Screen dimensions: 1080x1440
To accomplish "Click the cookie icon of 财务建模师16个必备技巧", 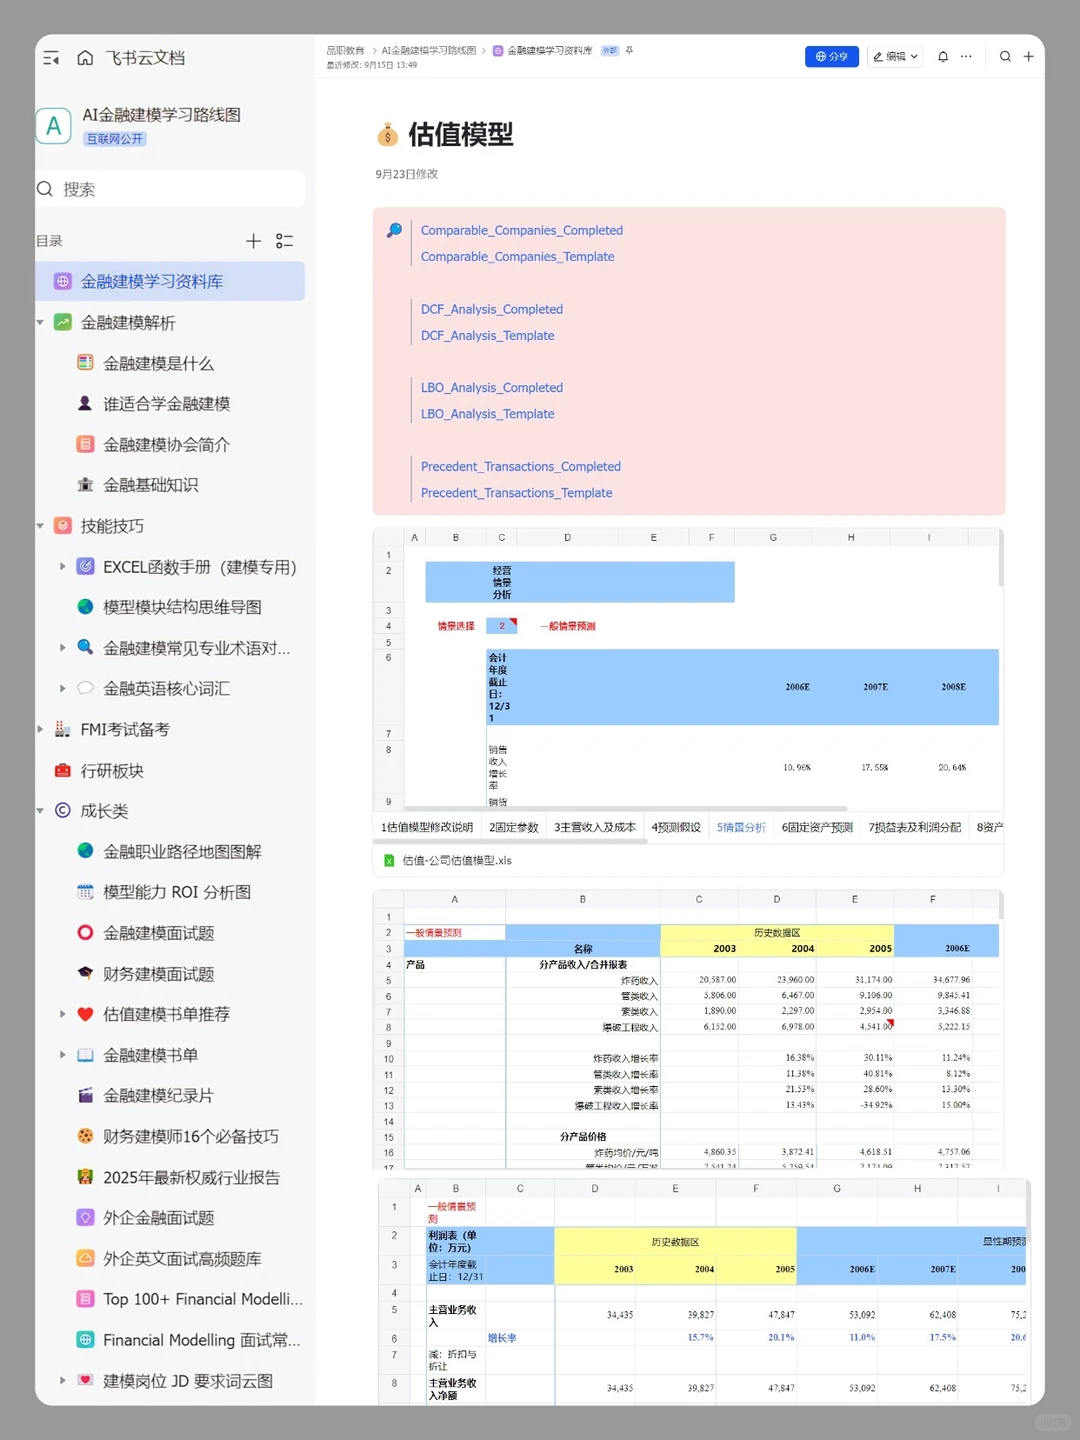I will (x=85, y=1136).
